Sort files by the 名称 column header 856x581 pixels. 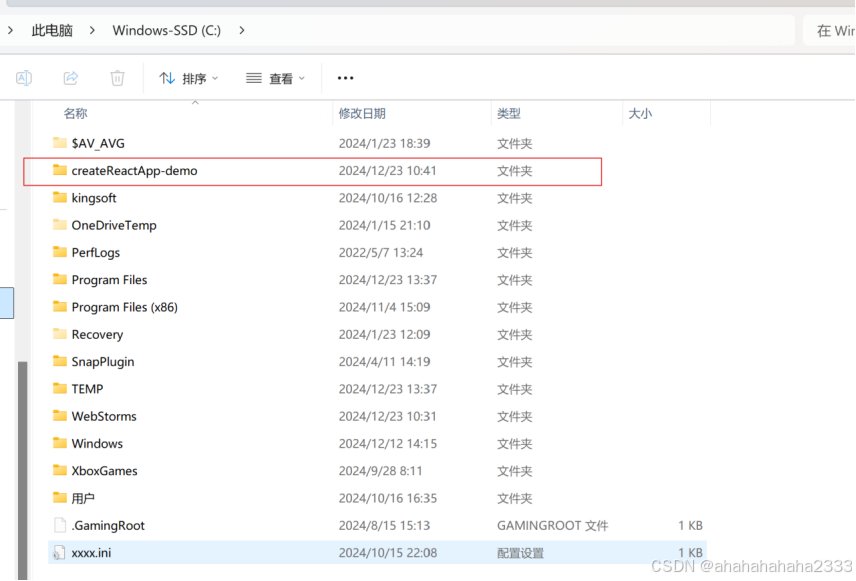[77, 113]
